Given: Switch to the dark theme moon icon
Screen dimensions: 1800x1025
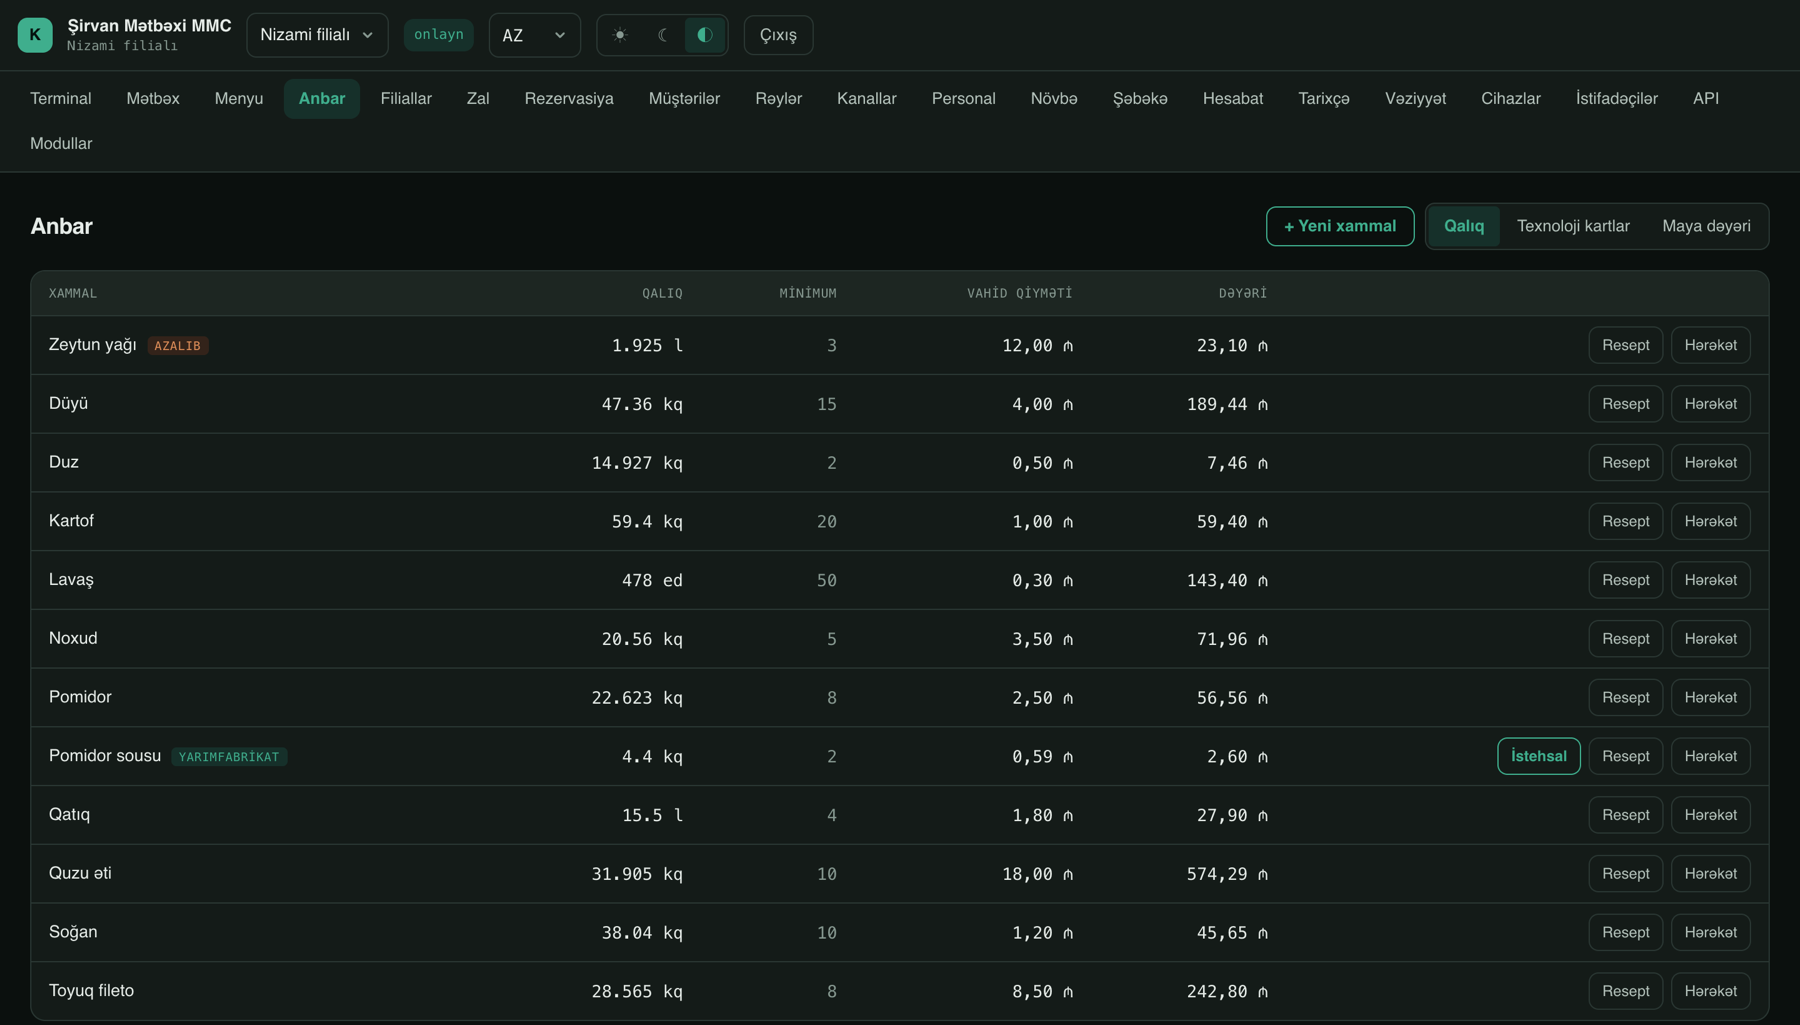Looking at the screenshot, I should (x=662, y=35).
